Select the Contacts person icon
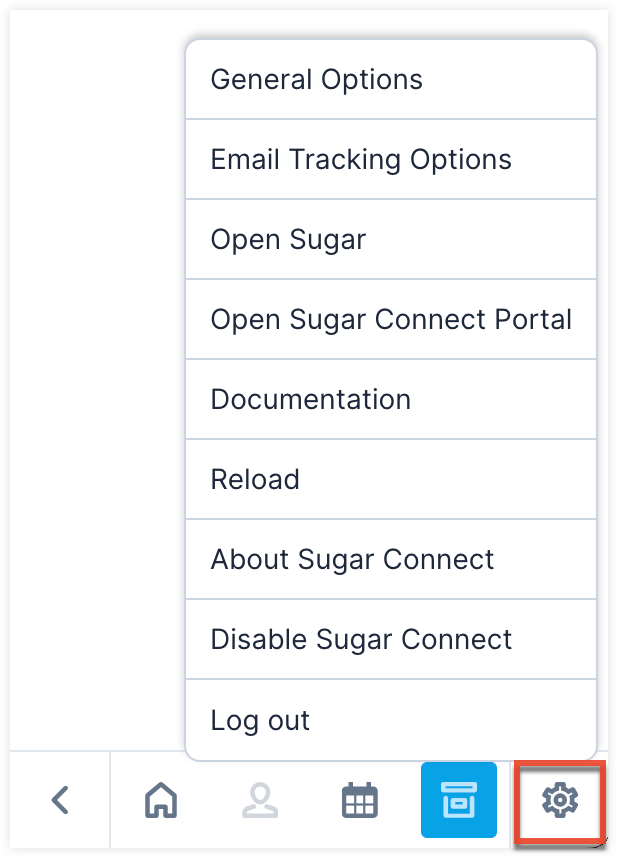This screenshot has width=618, height=858. click(259, 800)
